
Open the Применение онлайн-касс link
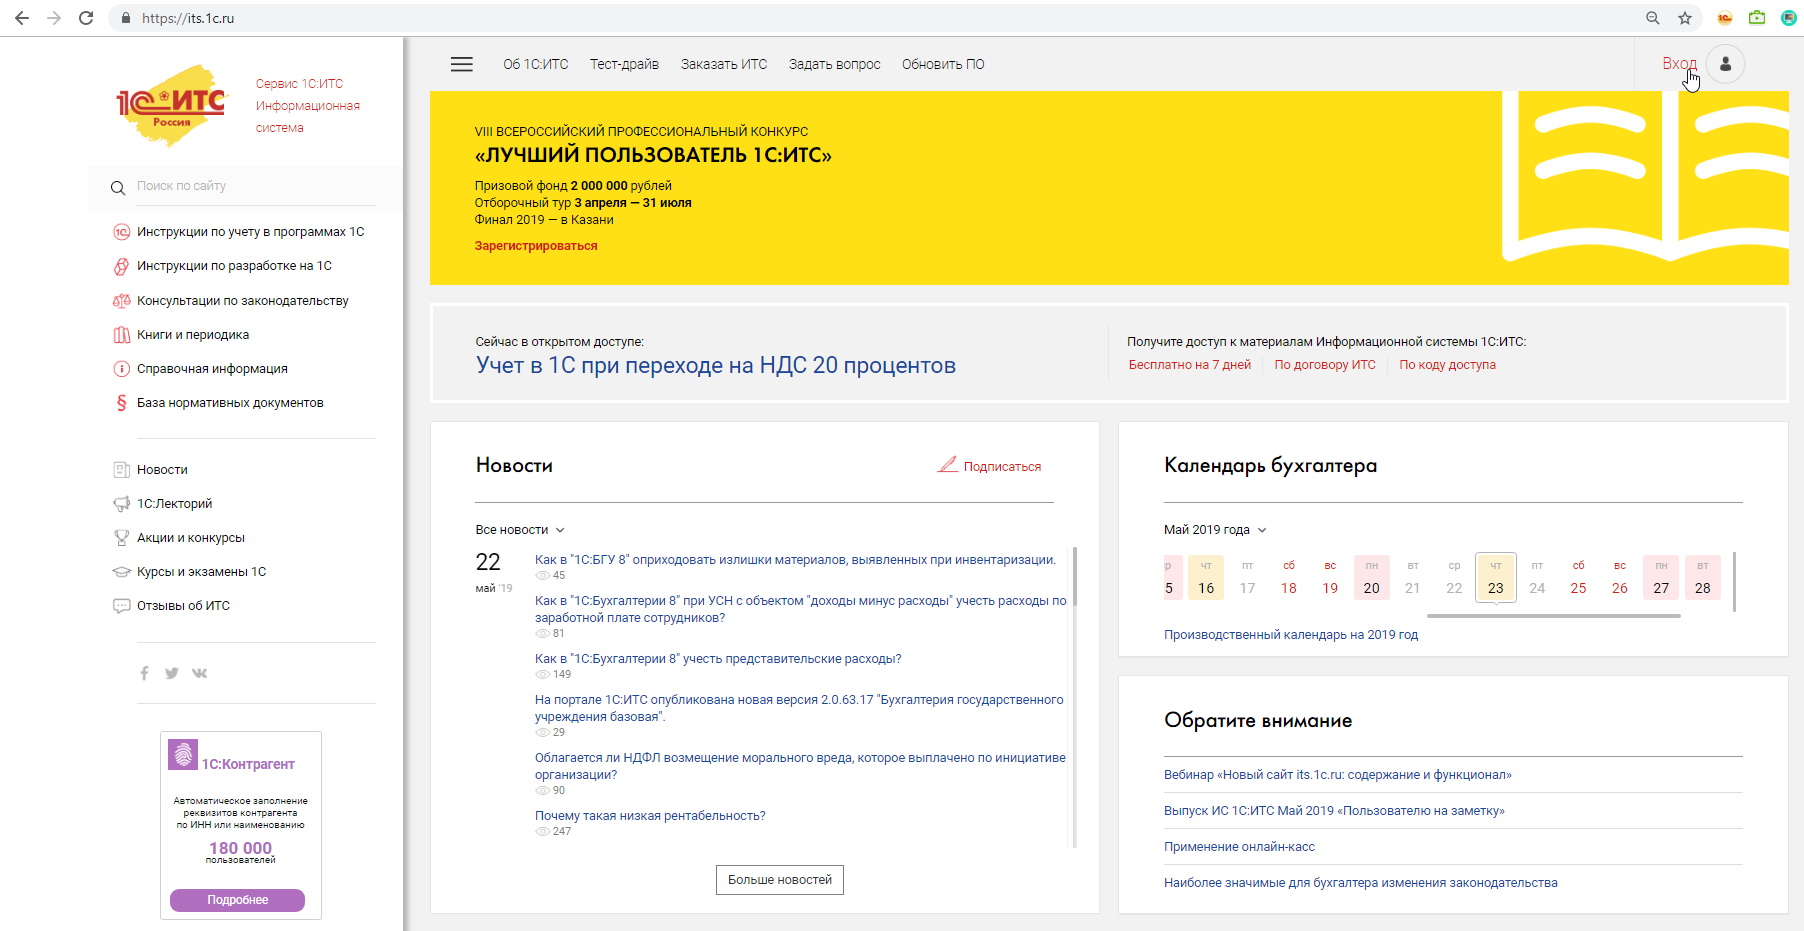point(1239,847)
